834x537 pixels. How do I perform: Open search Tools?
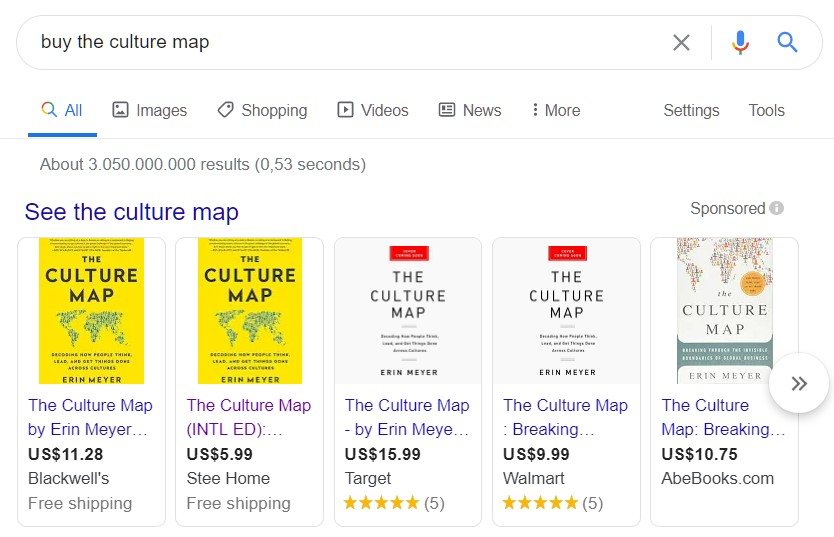[x=766, y=110]
